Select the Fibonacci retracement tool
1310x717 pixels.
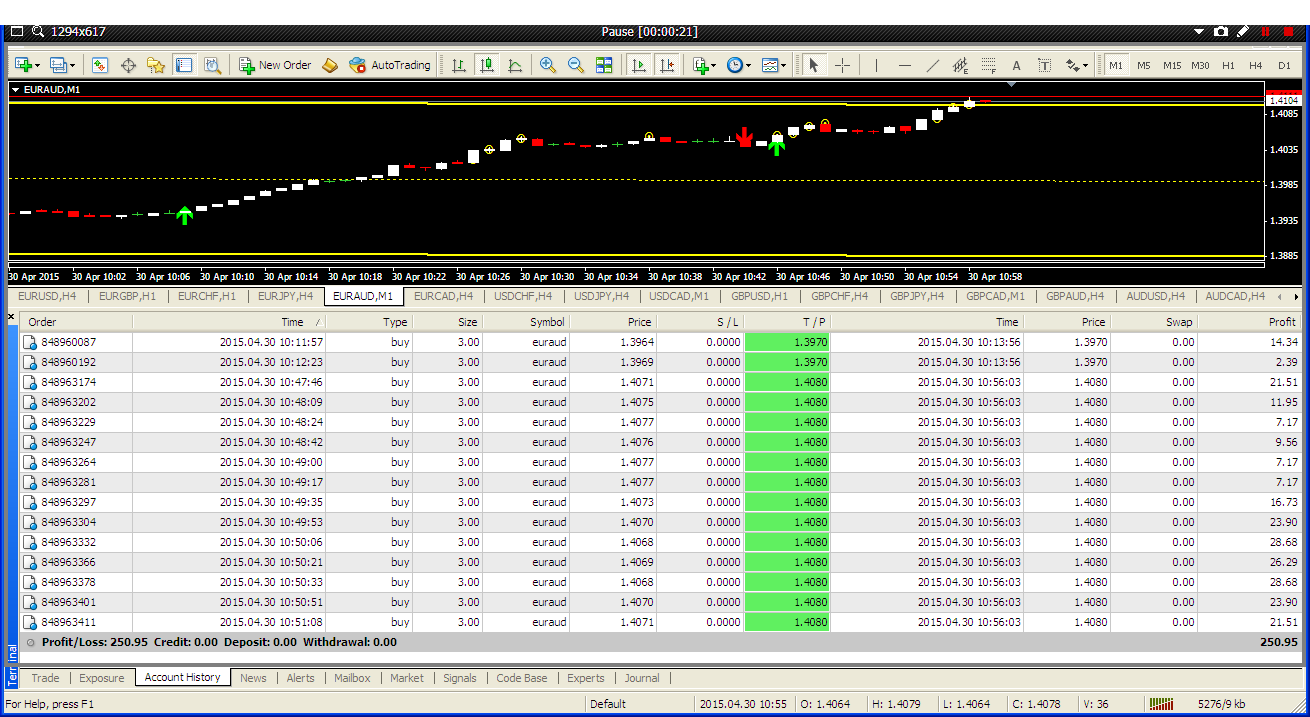pos(989,65)
